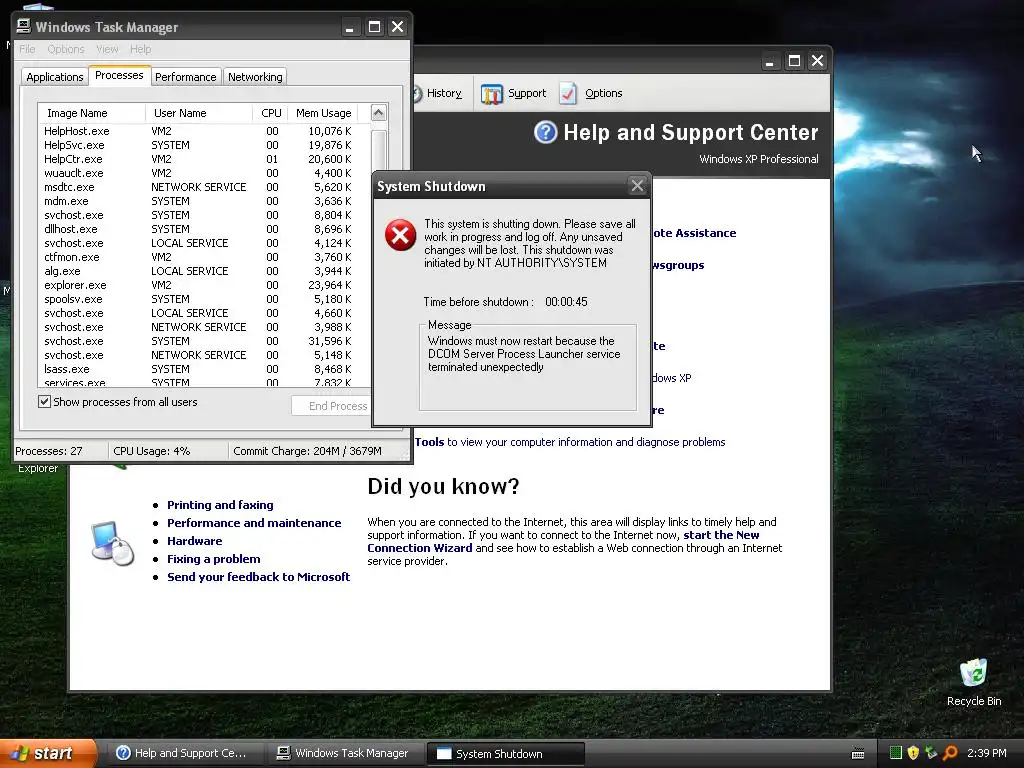Click the computer and mouse help topic icon
Image resolution: width=1024 pixels, height=768 pixels.
click(x=112, y=543)
